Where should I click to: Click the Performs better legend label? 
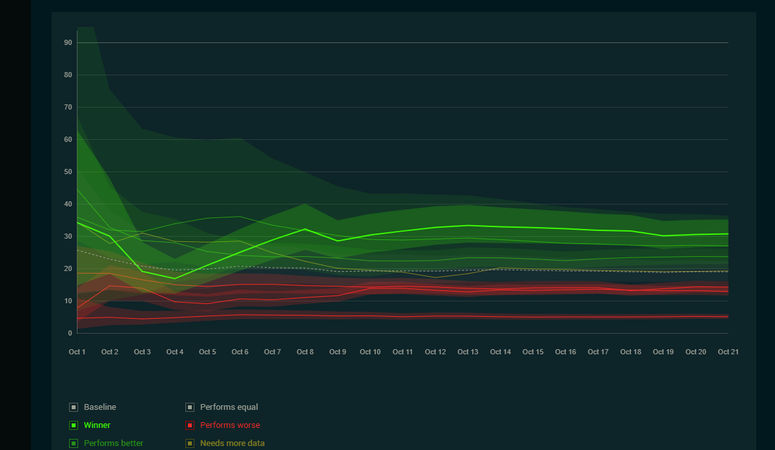(113, 443)
